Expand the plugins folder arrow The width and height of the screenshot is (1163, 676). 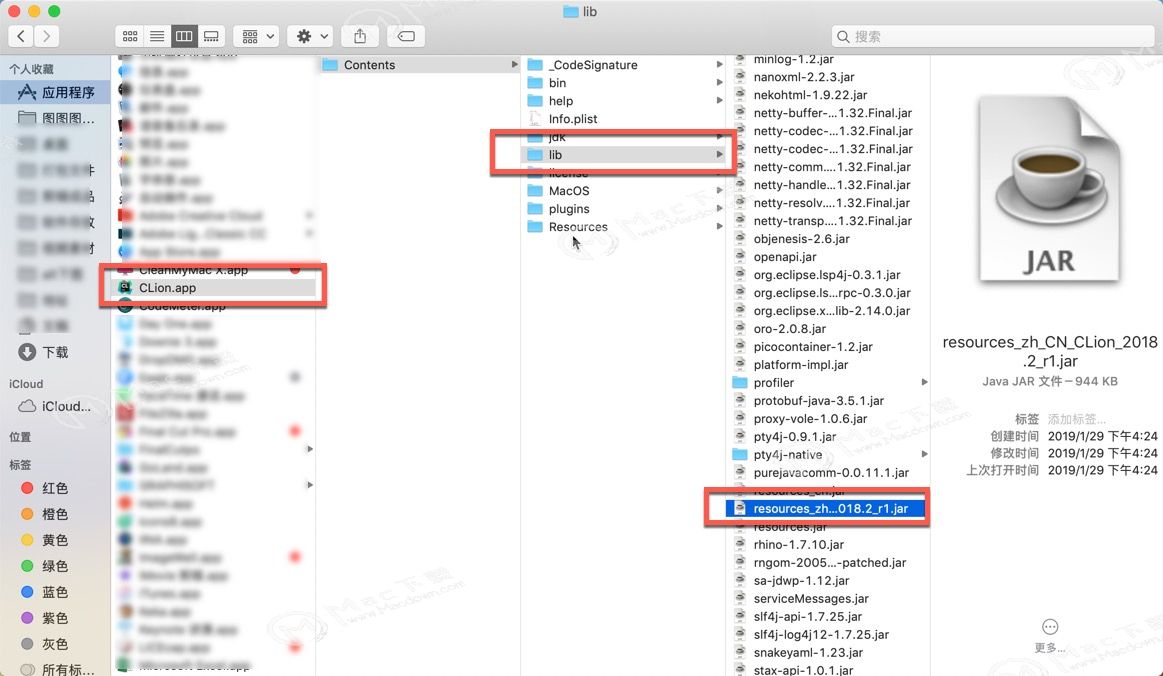[719, 209]
